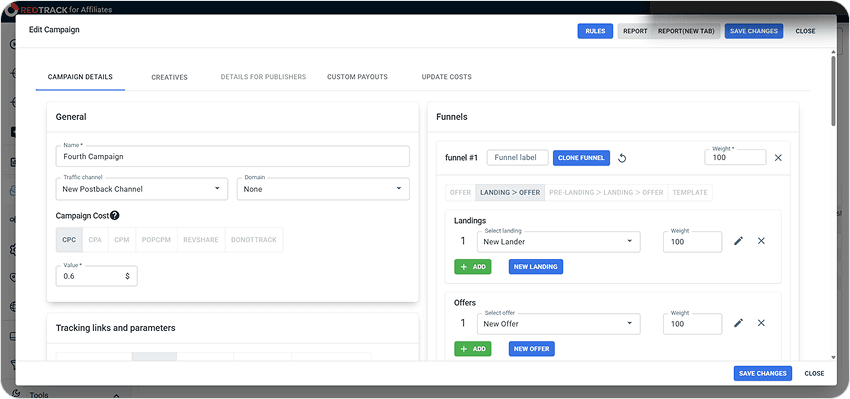Click the green ADD button under Offers

tap(473, 349)
